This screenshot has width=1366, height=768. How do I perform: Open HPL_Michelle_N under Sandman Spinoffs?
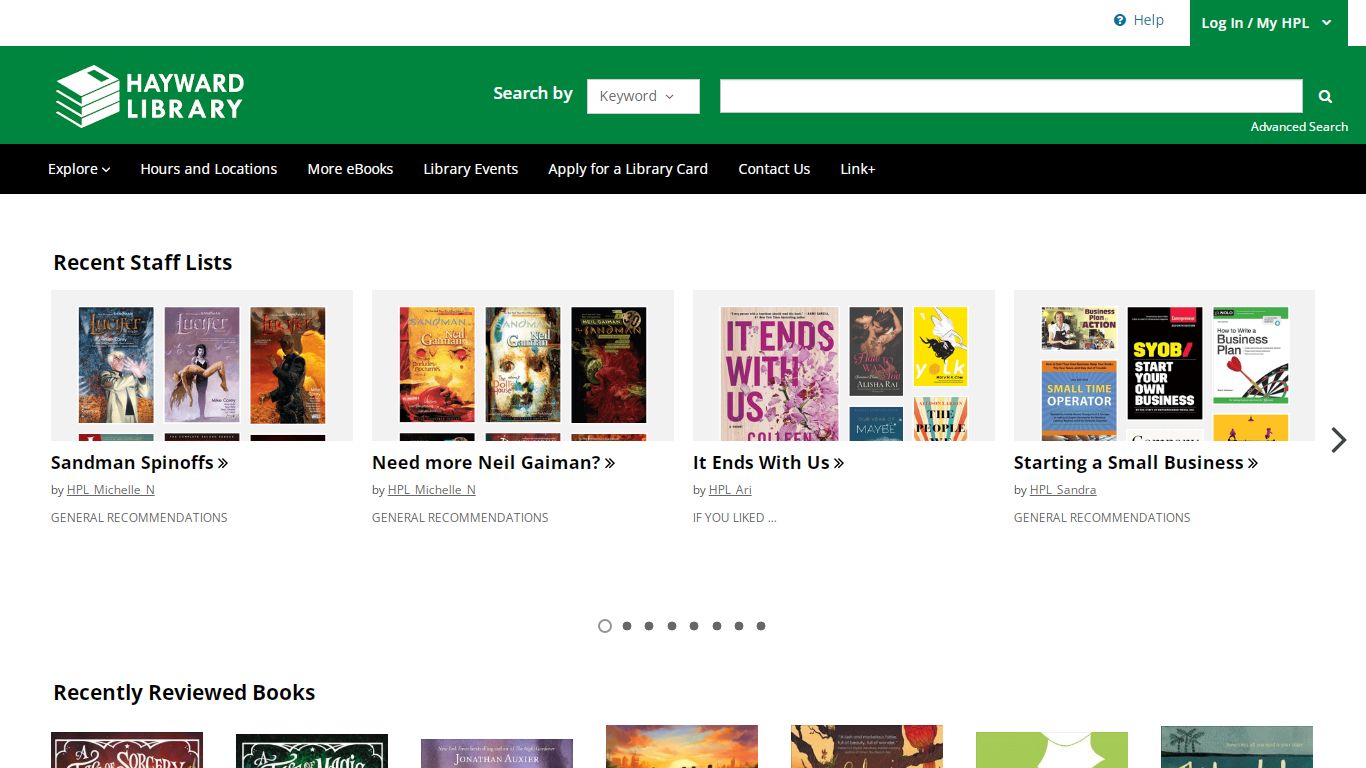(x=111, y=490)
